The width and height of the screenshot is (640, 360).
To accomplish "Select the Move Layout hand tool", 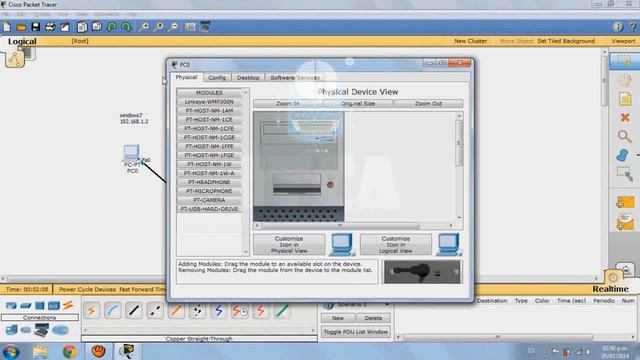I will click(x=624, y=80).
